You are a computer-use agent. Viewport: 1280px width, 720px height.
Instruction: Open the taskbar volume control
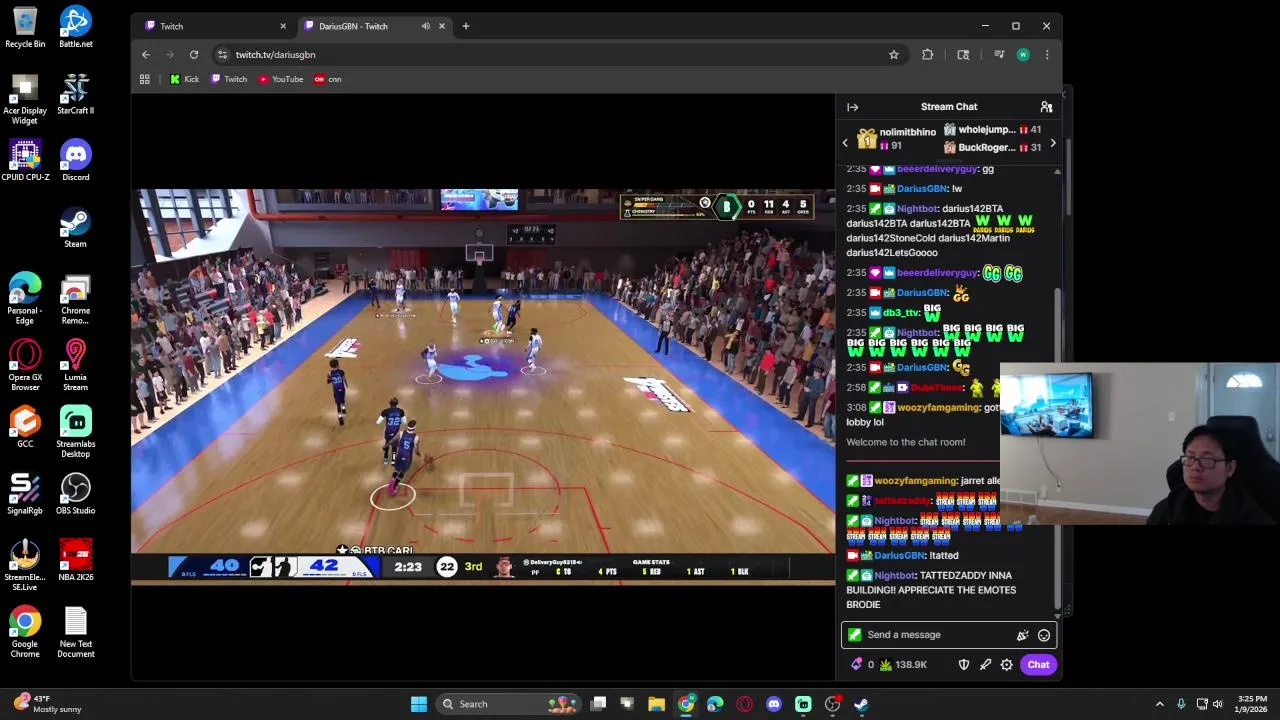pos(1218,704)
